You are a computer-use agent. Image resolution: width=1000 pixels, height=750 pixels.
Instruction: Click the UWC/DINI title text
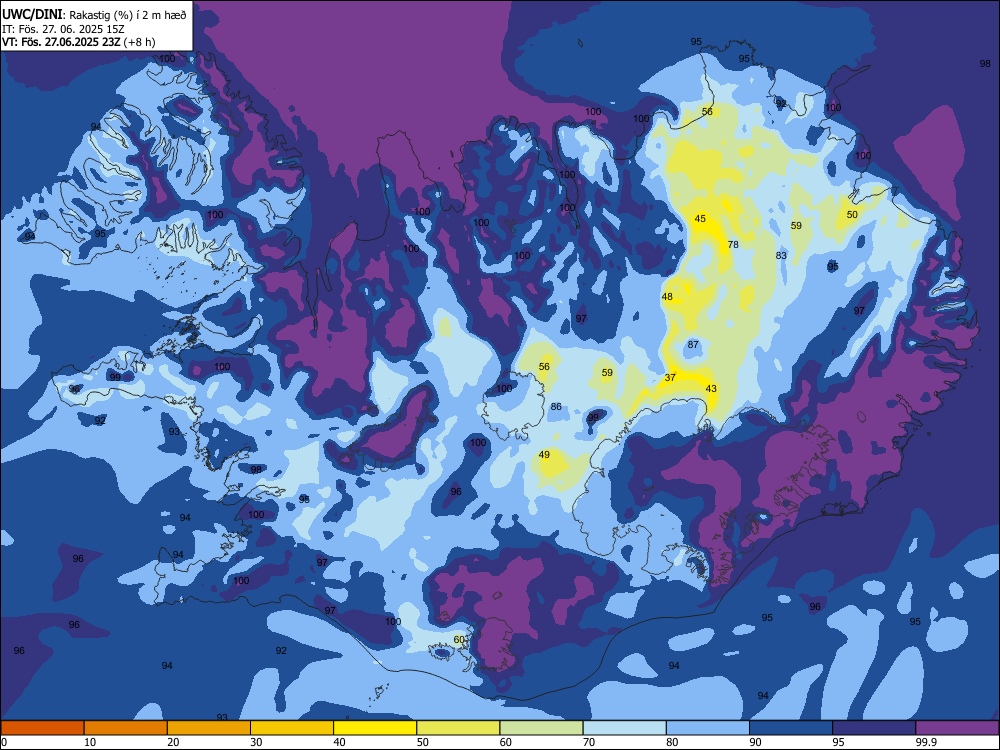click(x=32, y=15)
